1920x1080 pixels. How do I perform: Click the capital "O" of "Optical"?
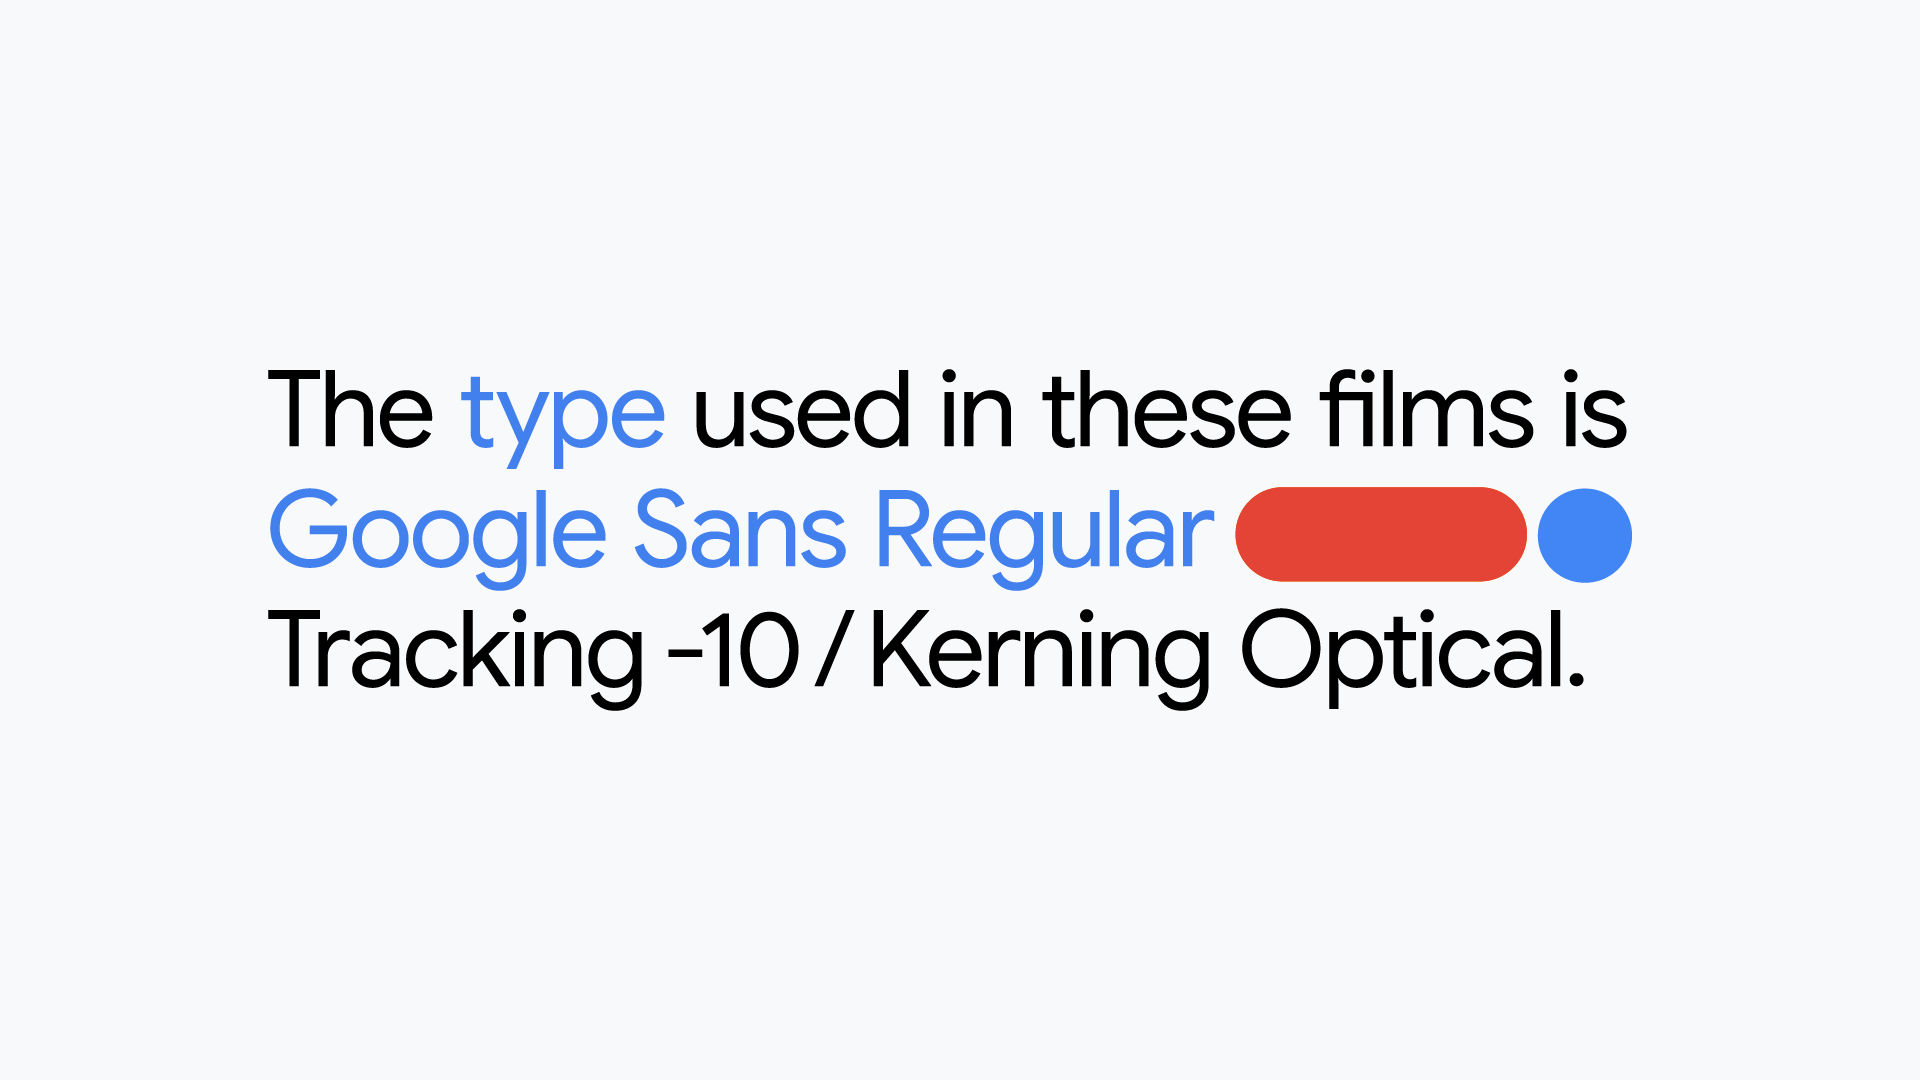(x=1281, y=650)
